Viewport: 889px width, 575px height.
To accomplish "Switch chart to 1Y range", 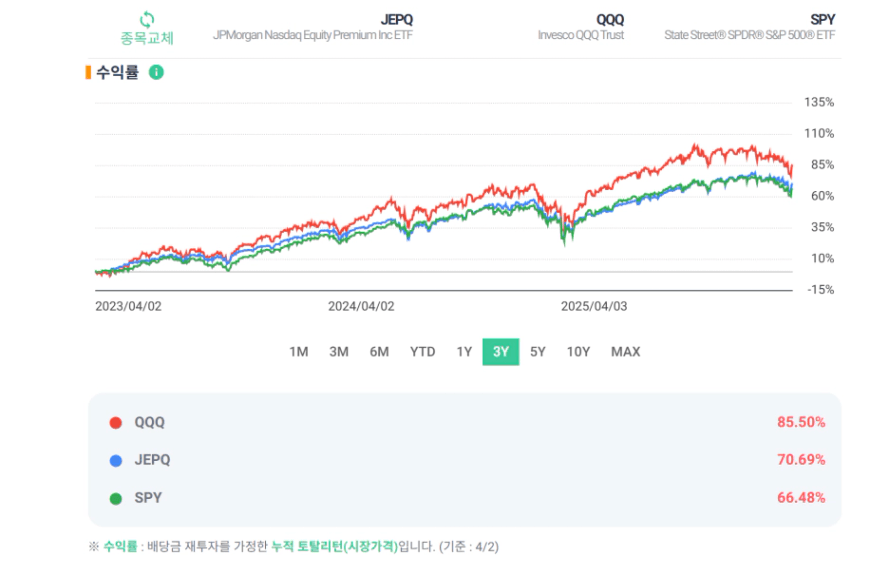I will click(464, 351).
